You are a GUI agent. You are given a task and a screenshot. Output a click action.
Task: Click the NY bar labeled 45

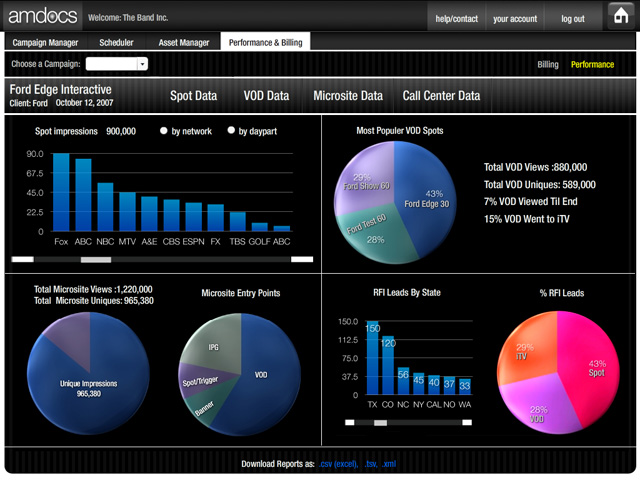coord(418,384)
